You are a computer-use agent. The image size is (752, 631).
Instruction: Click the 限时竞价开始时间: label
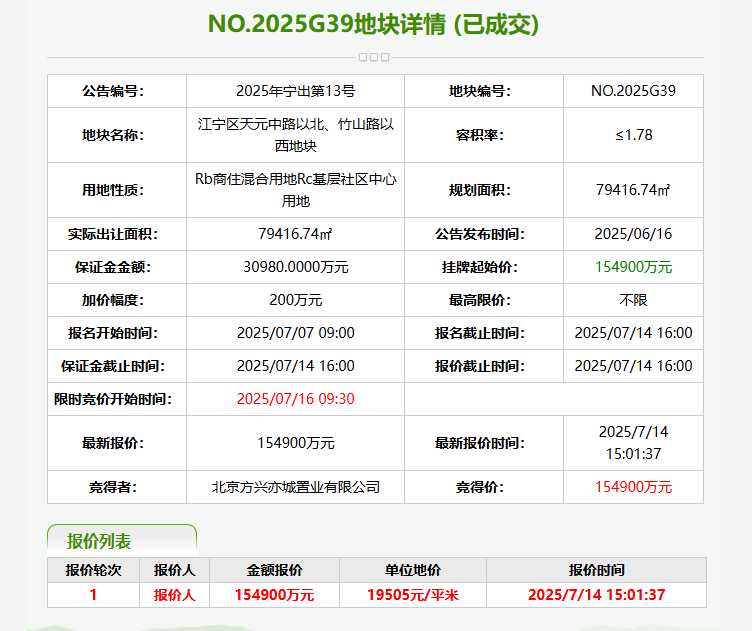113,399
